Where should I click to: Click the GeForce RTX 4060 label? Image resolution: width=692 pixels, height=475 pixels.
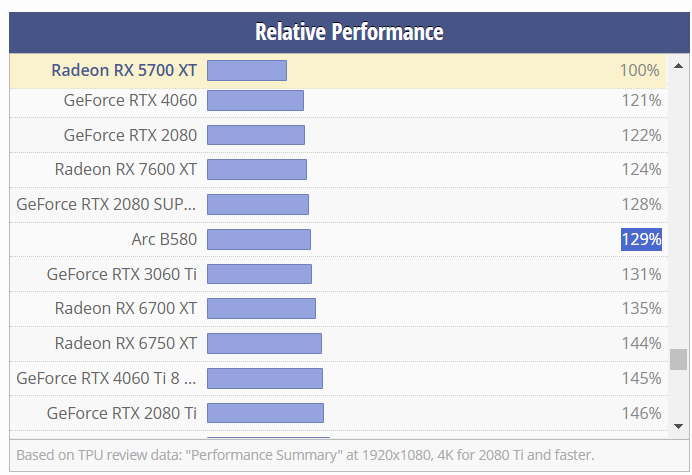pos(130,100)
